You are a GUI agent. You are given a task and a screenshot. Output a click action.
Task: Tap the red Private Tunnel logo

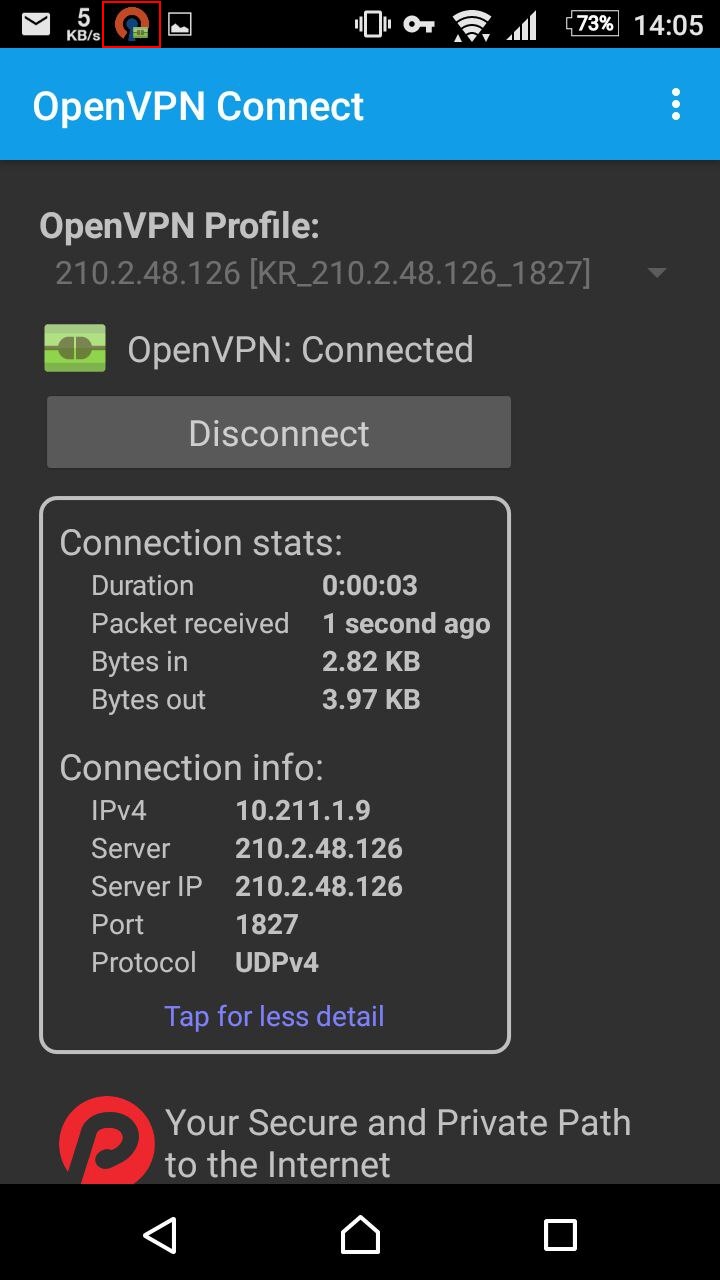coord(107,1142)
